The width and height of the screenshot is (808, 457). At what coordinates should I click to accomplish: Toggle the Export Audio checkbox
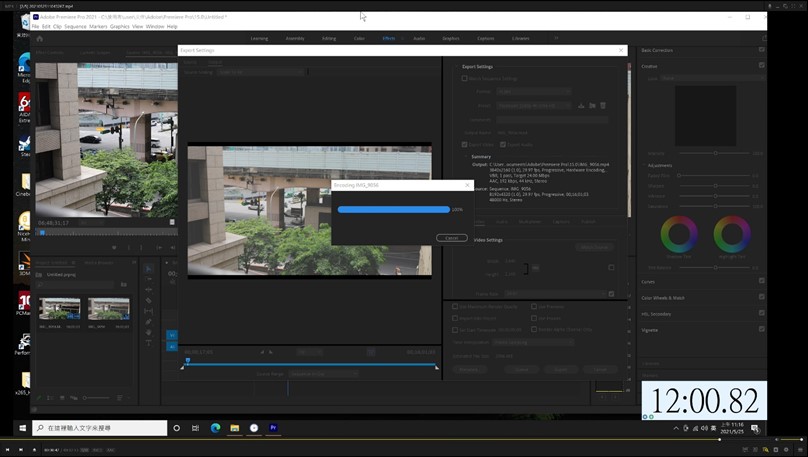click(503, 144)
